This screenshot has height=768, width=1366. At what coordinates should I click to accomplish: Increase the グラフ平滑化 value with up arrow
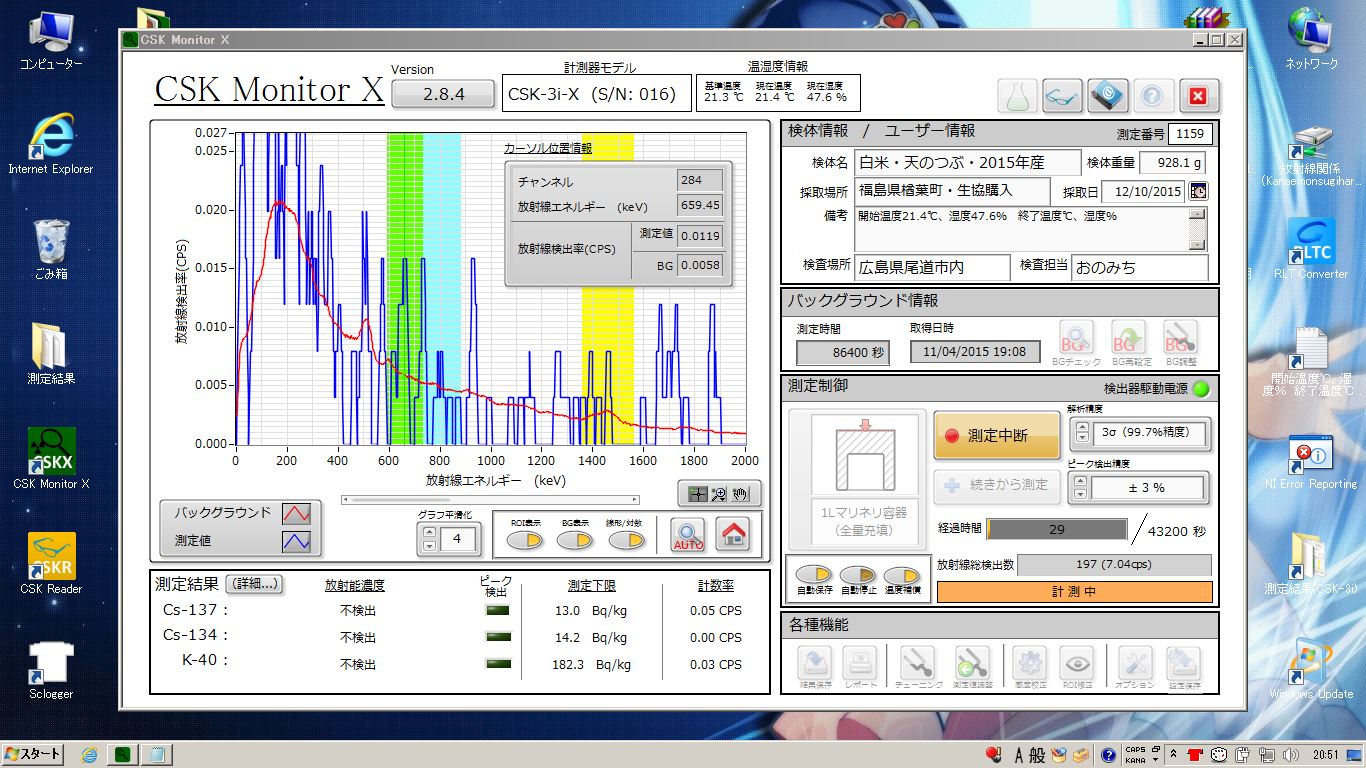430,533
